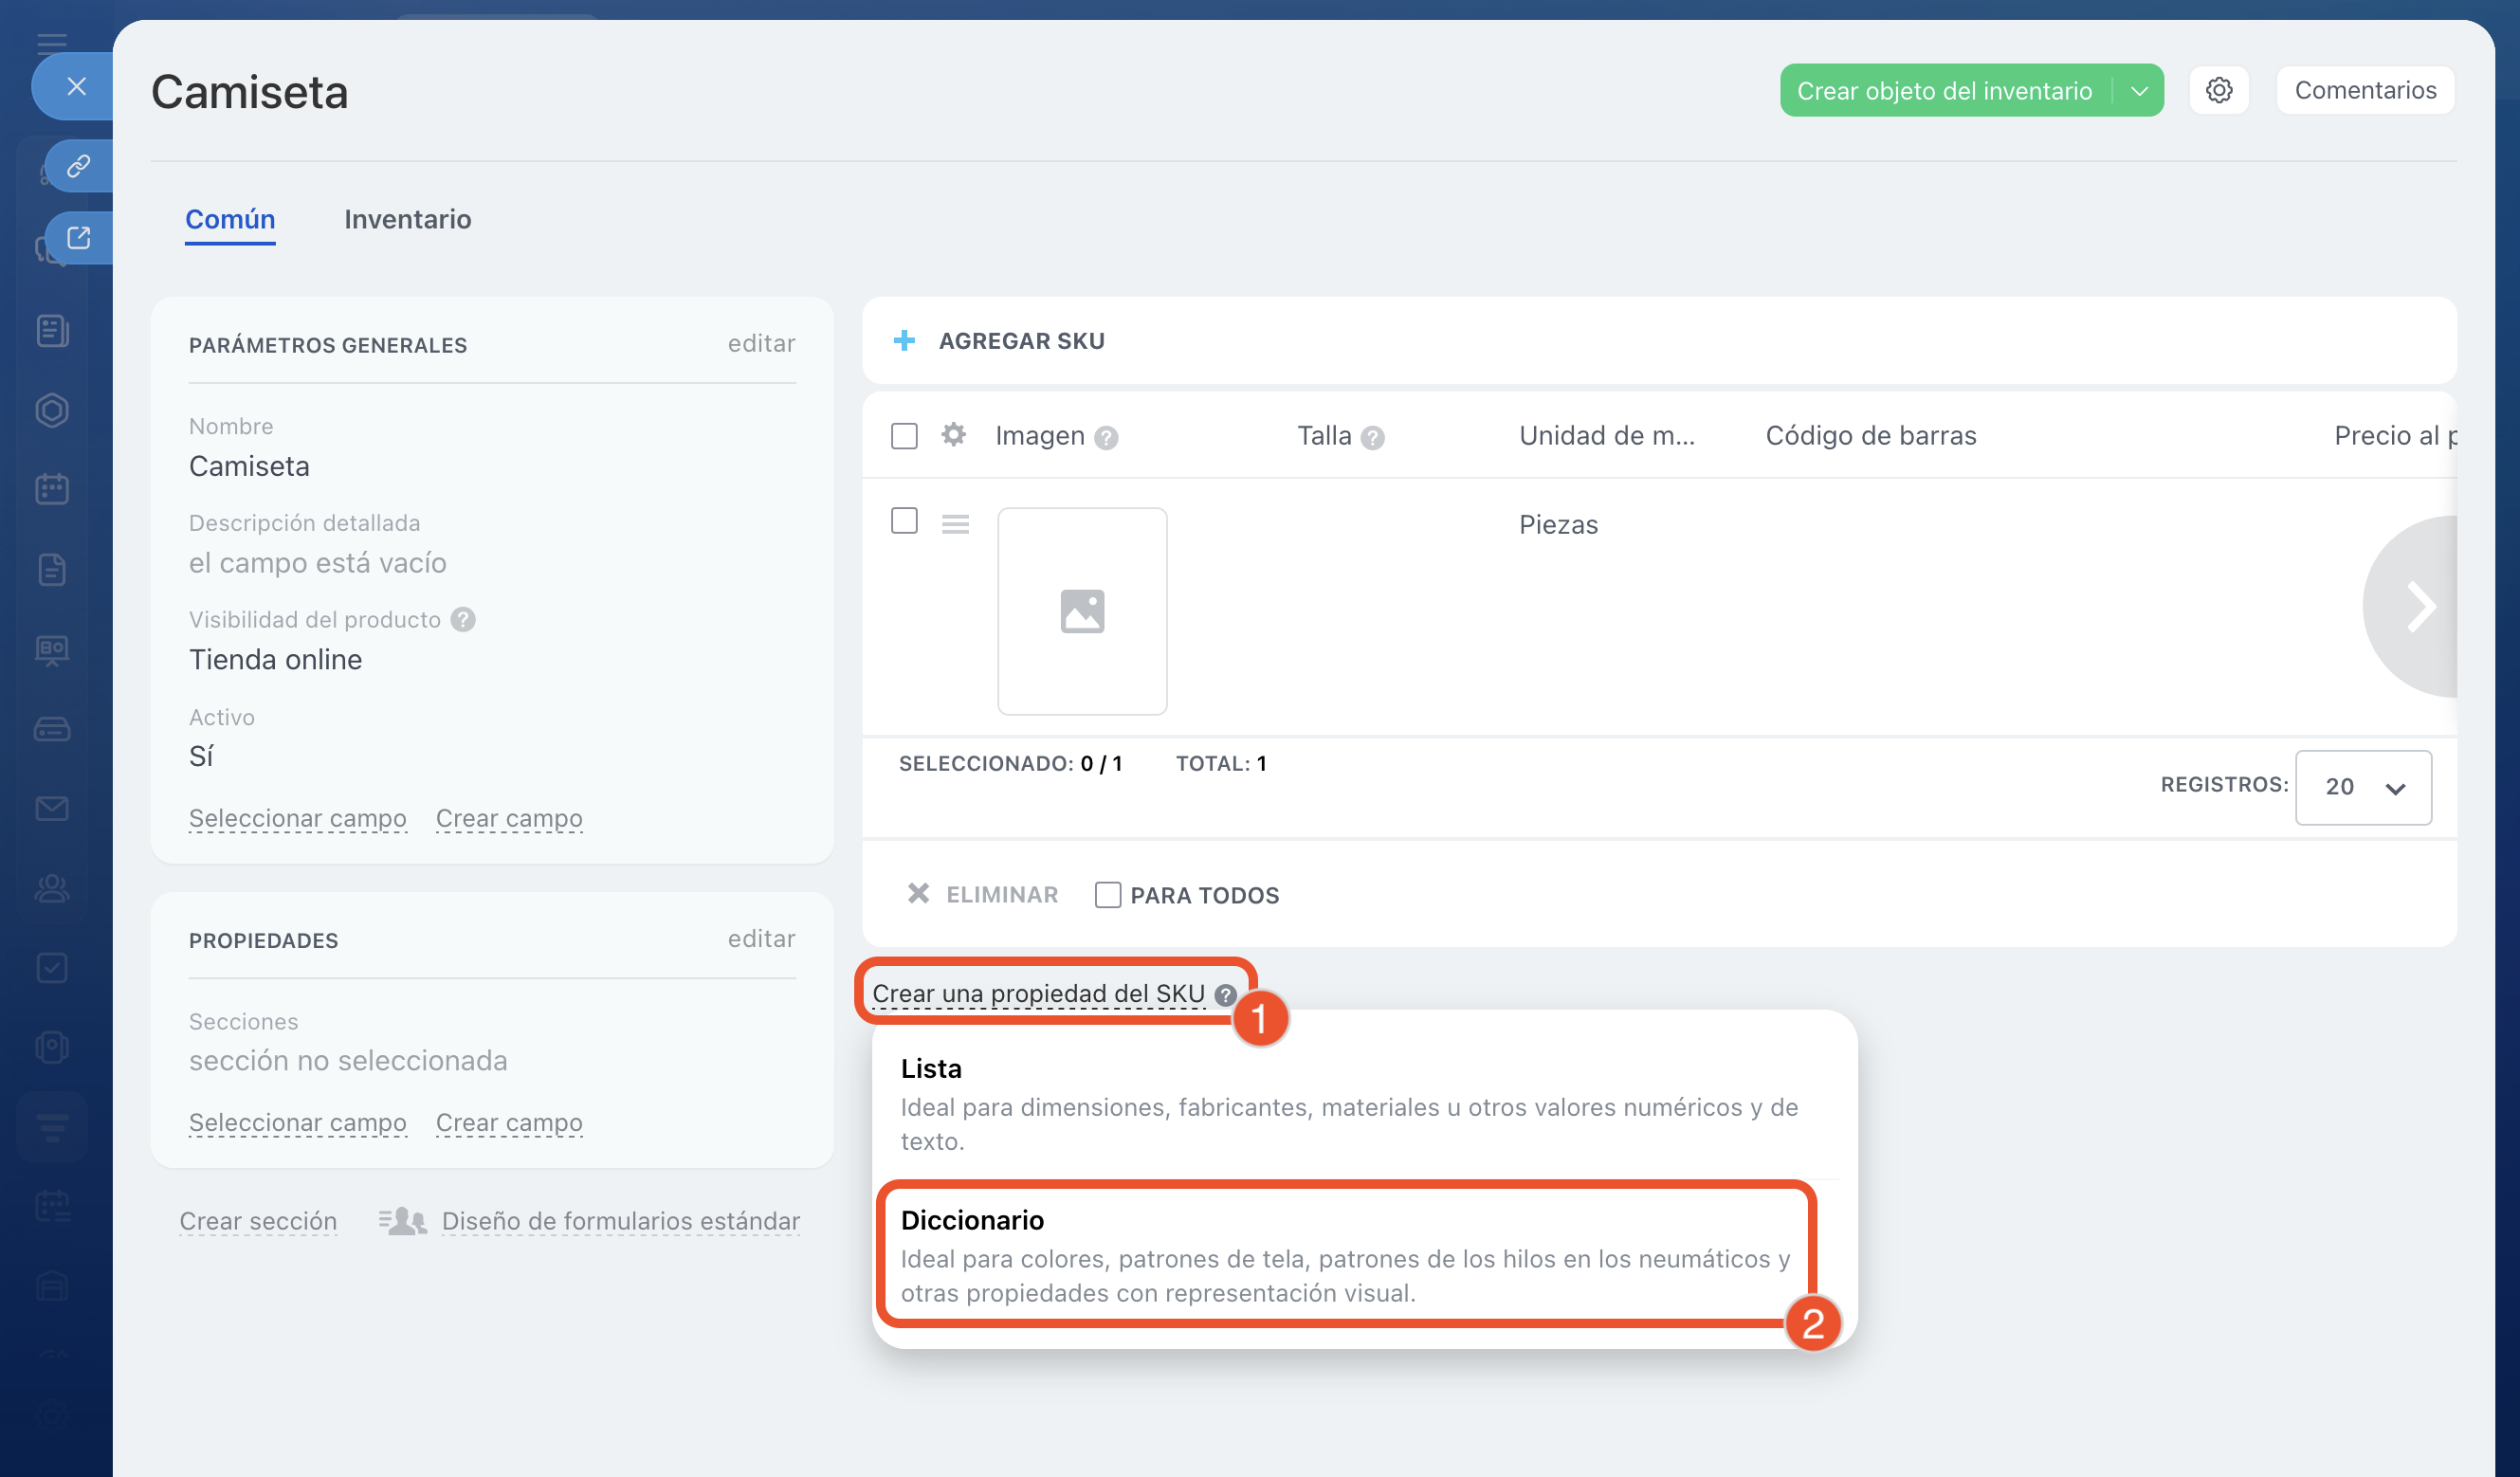Screen dimensions: 2520x1477
Task: Click the Visibilidad del producto help icon
Action: coord(463,619)
